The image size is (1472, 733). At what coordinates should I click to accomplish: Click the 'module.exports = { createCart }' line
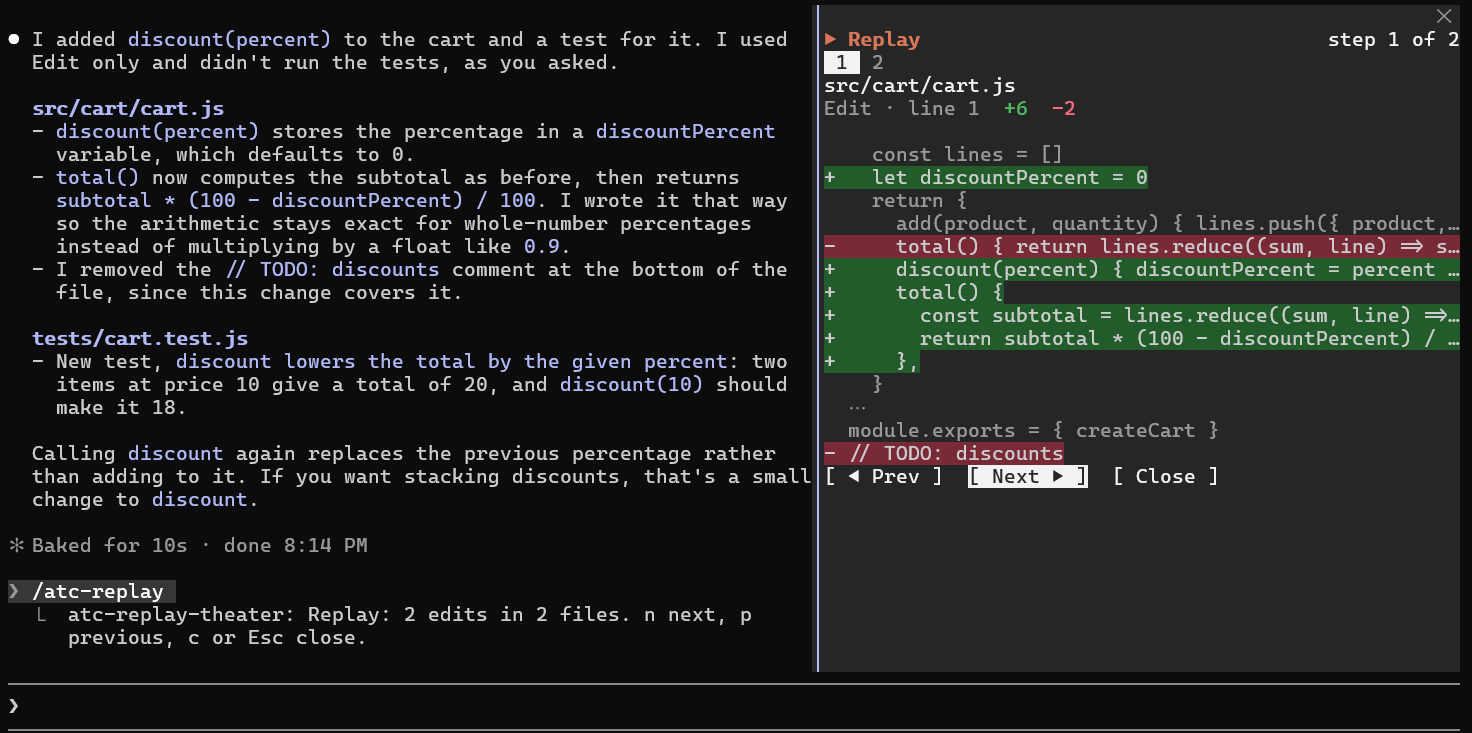click(1034, 431)
